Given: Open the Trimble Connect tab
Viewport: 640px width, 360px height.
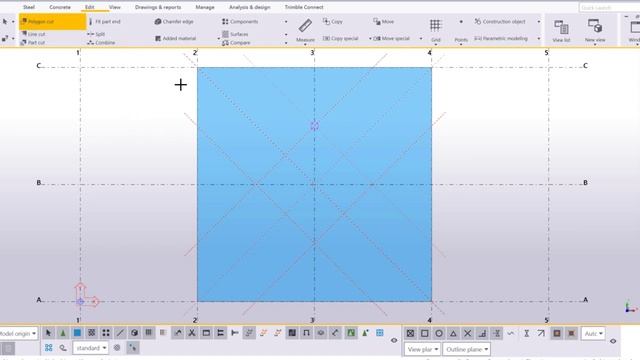Looking at the screenshot, I should coord(304,7).
